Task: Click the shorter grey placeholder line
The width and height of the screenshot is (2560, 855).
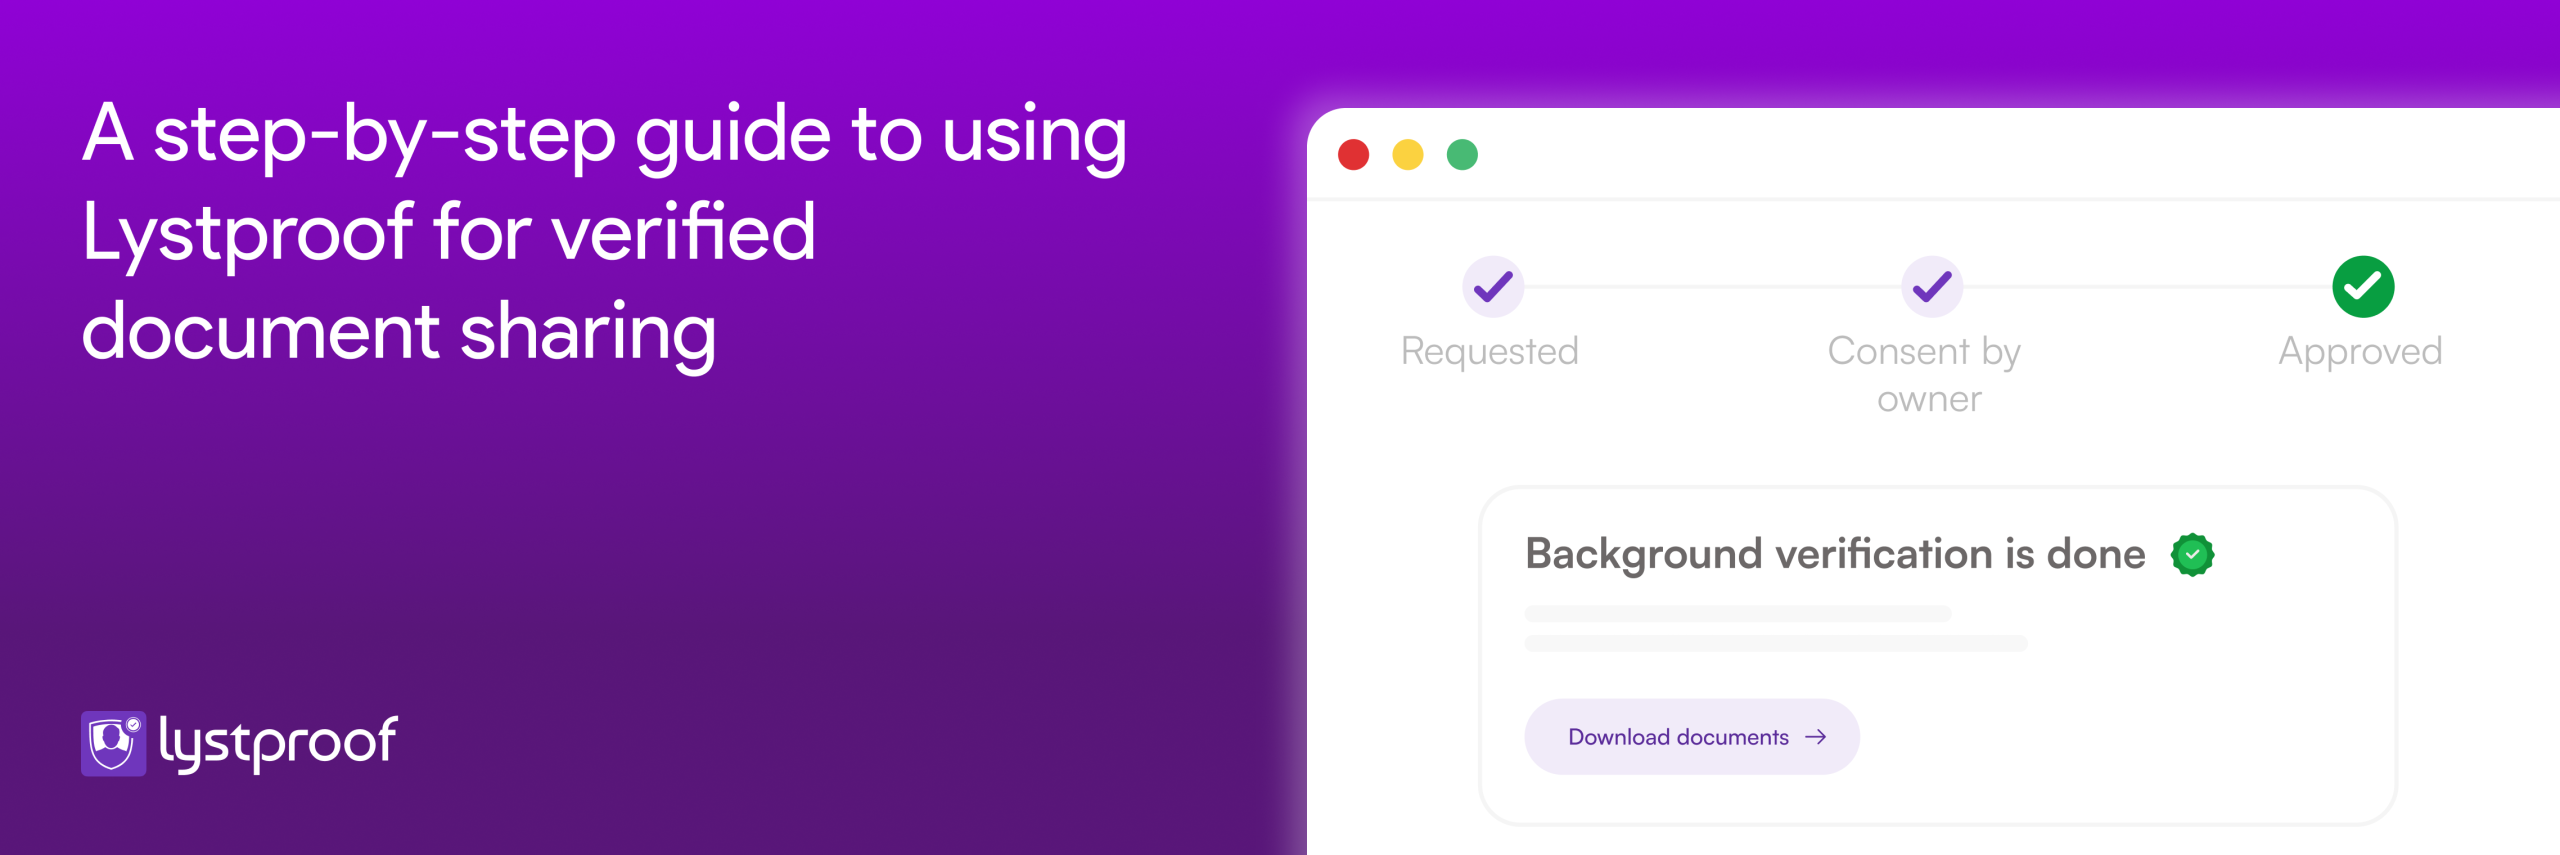Action: [x=1737, y=613]
